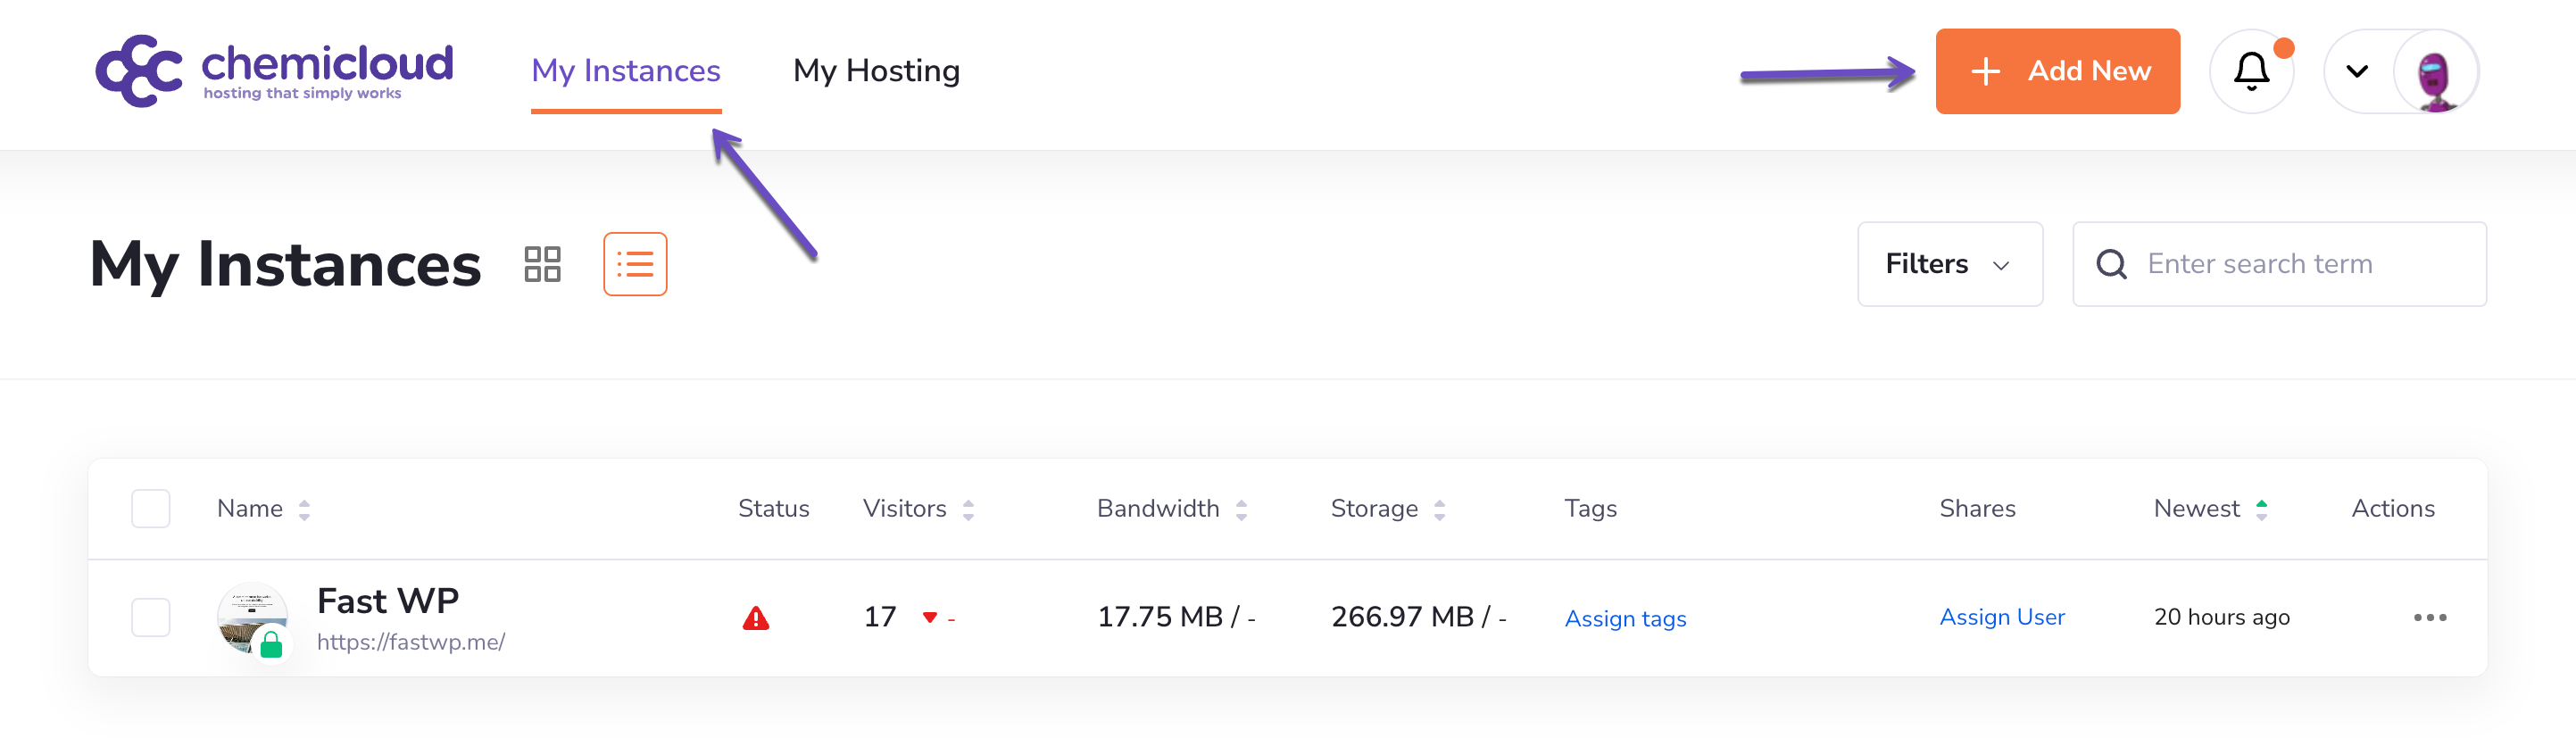The width and height of the screenshot is (2576, 746).
Task: Go to the My Instances tab
Action: tap(626, 70)
